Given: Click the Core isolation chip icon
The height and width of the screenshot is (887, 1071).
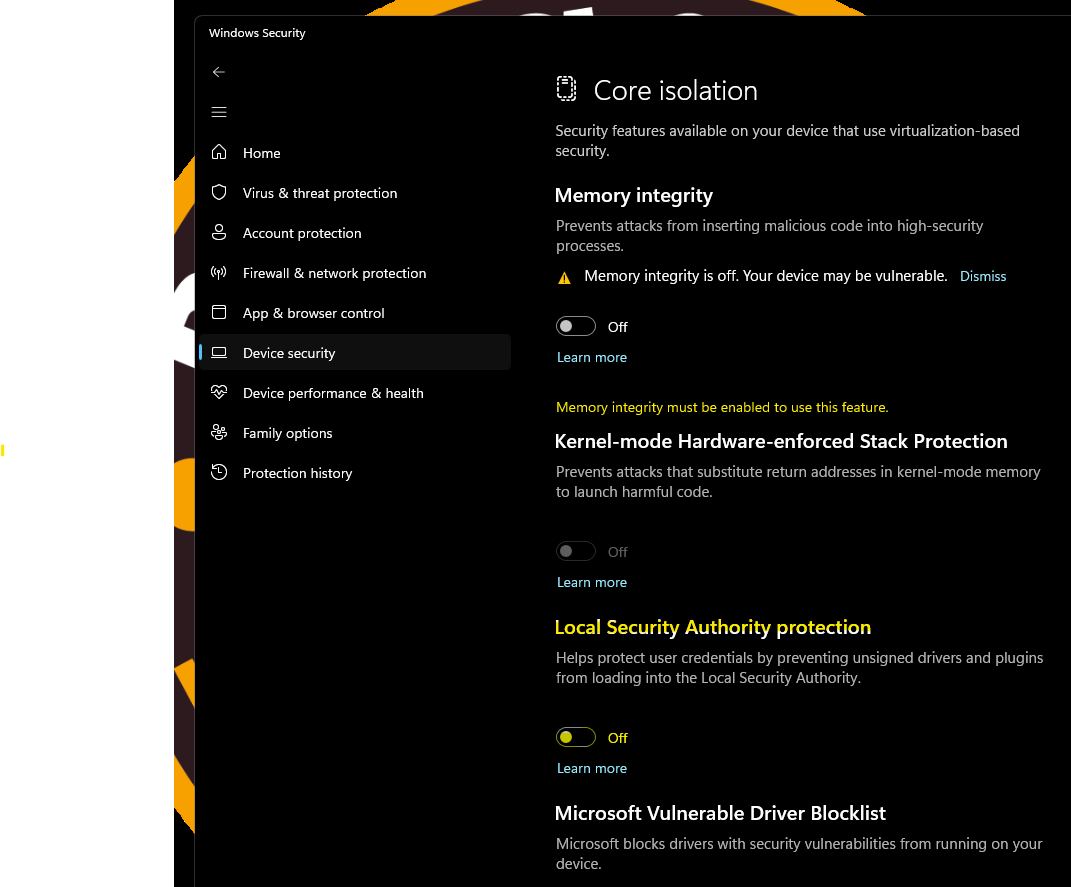Looking at the screenshot, I should tap(566, 89).
